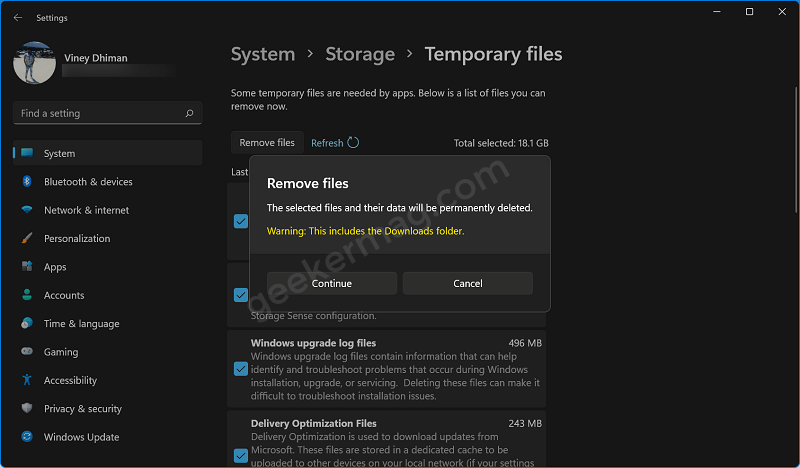The image size is (800, 468).
Task: Click the Apps icon in sidebar
Action: click(27, 266)
